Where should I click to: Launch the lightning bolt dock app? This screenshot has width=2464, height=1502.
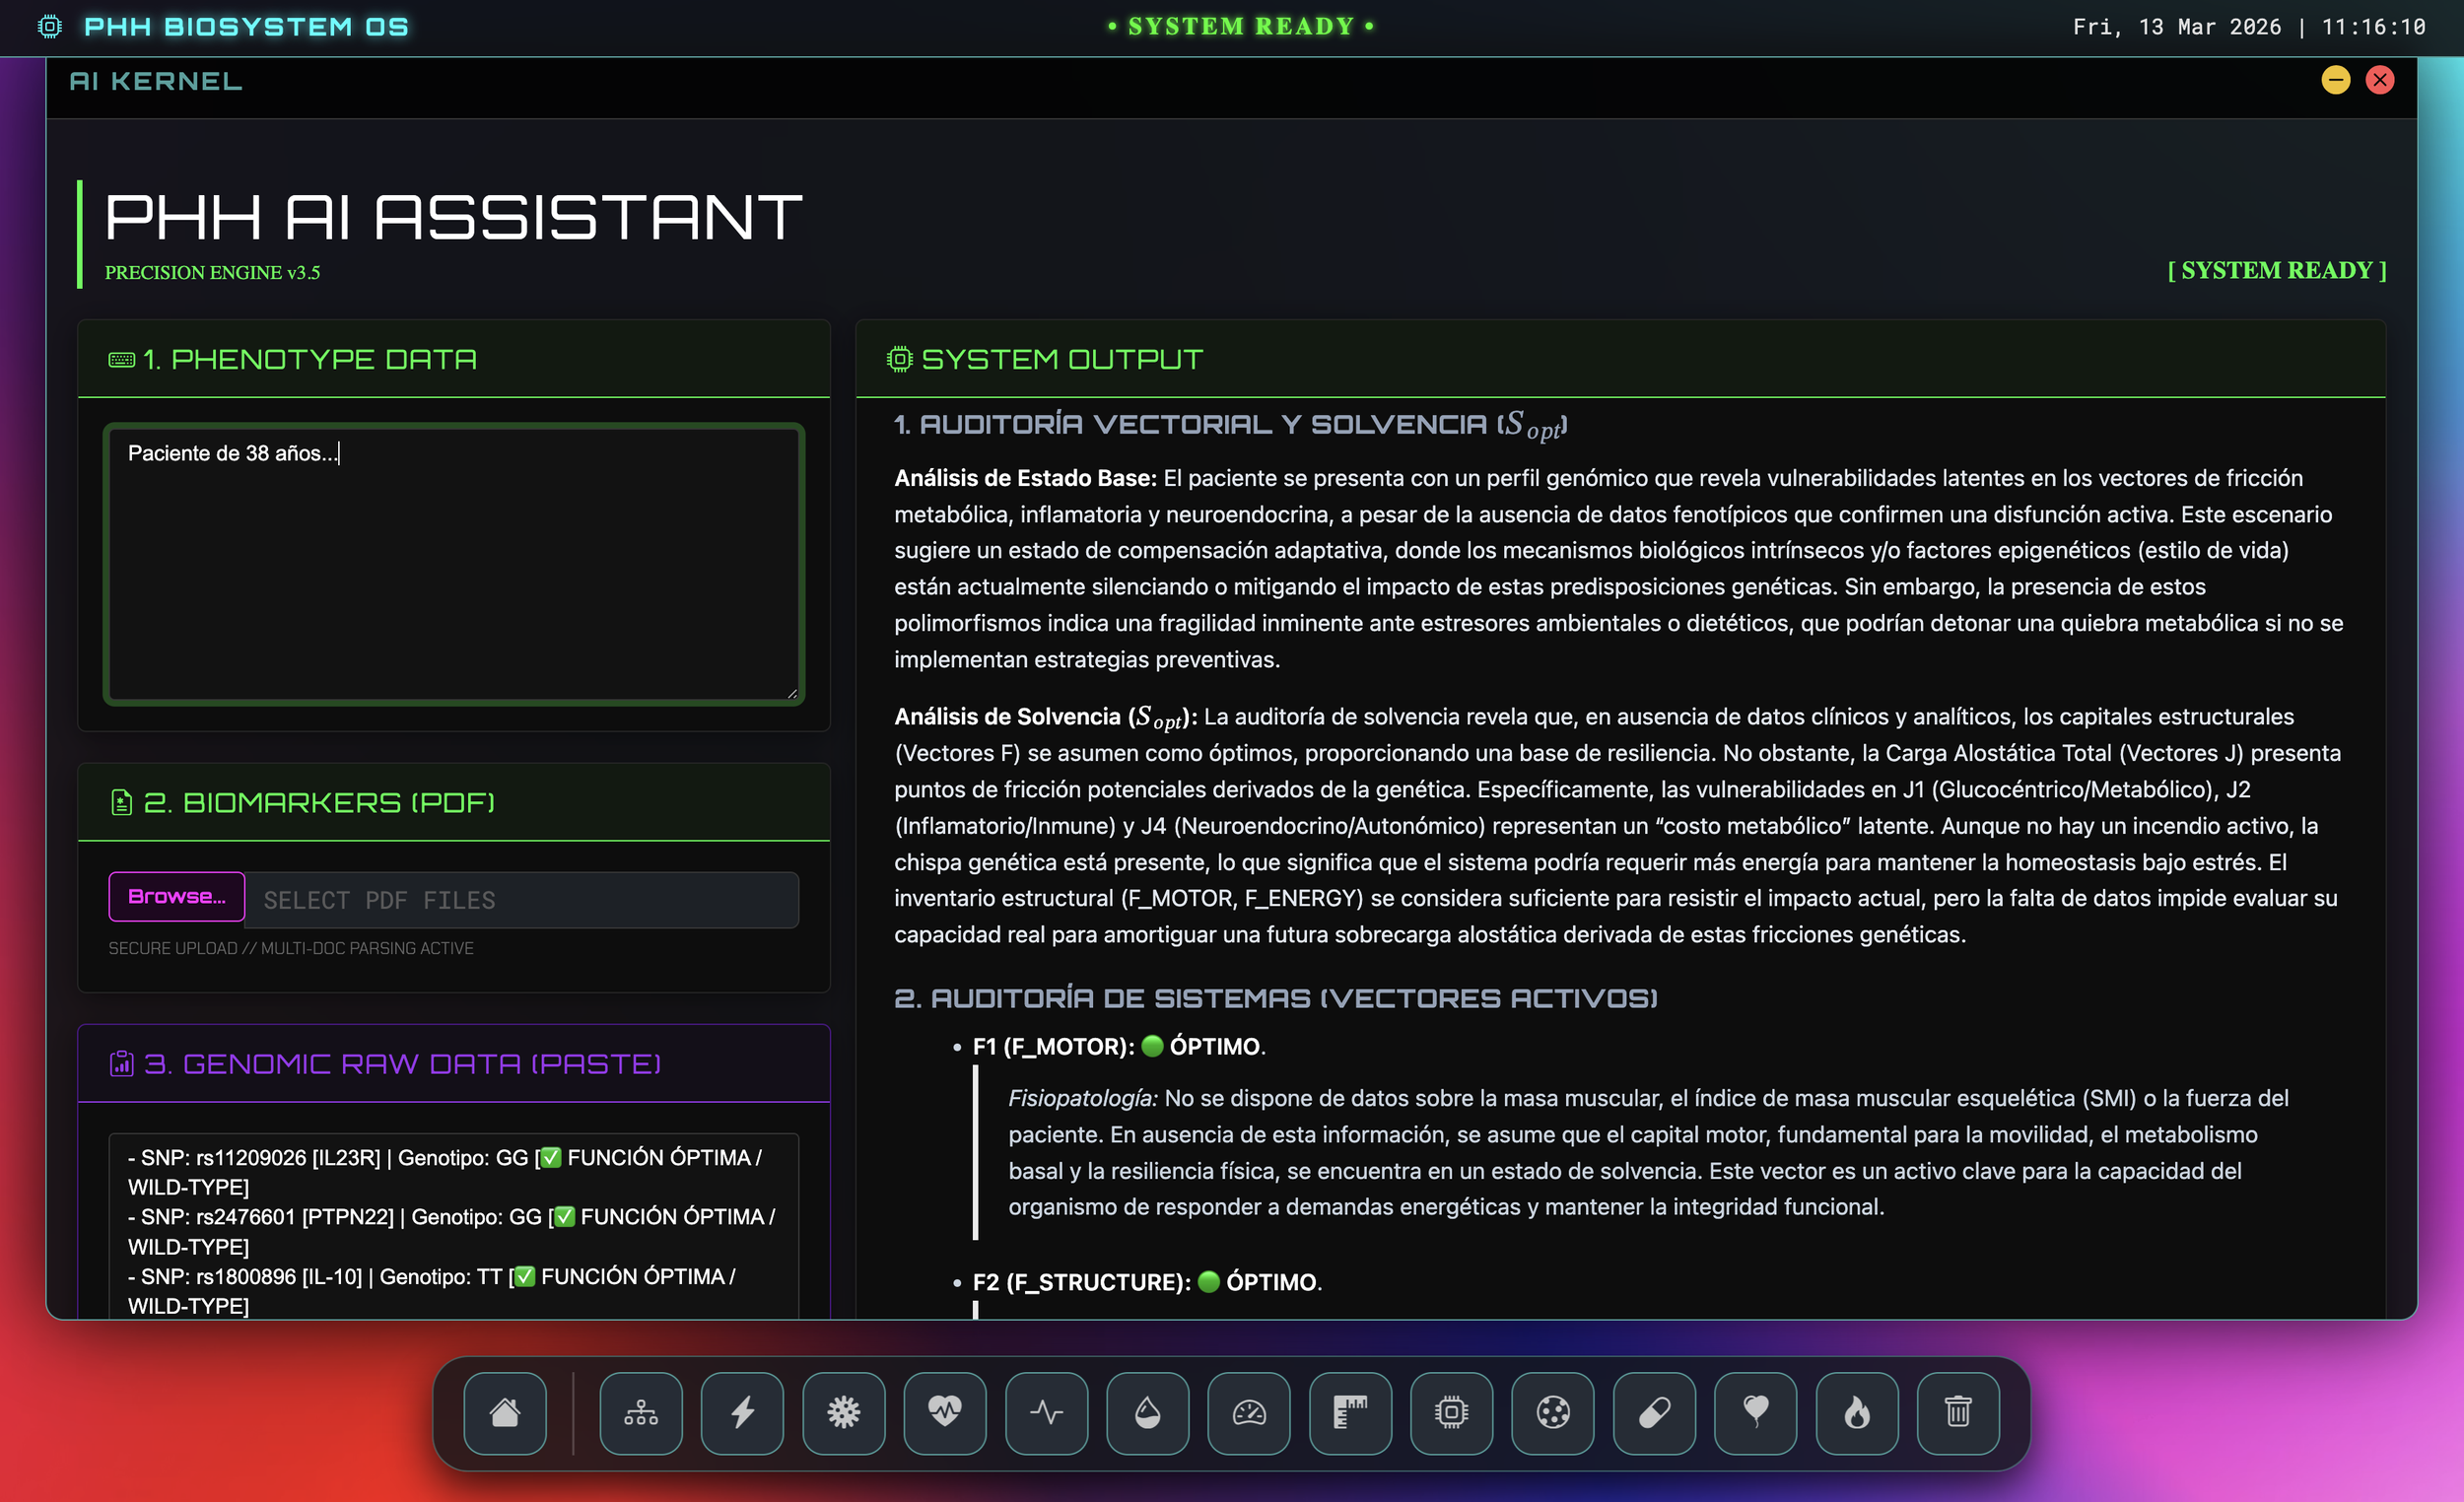point(742,1412)
